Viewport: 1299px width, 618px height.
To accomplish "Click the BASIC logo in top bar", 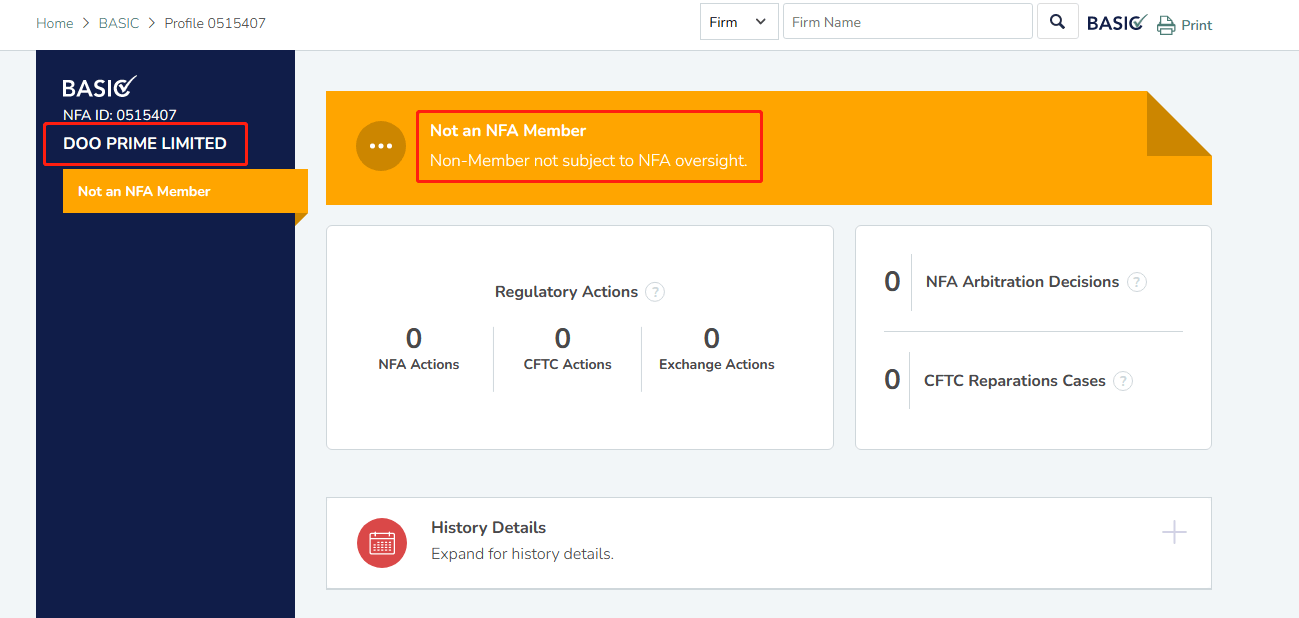I will 1116,23.
